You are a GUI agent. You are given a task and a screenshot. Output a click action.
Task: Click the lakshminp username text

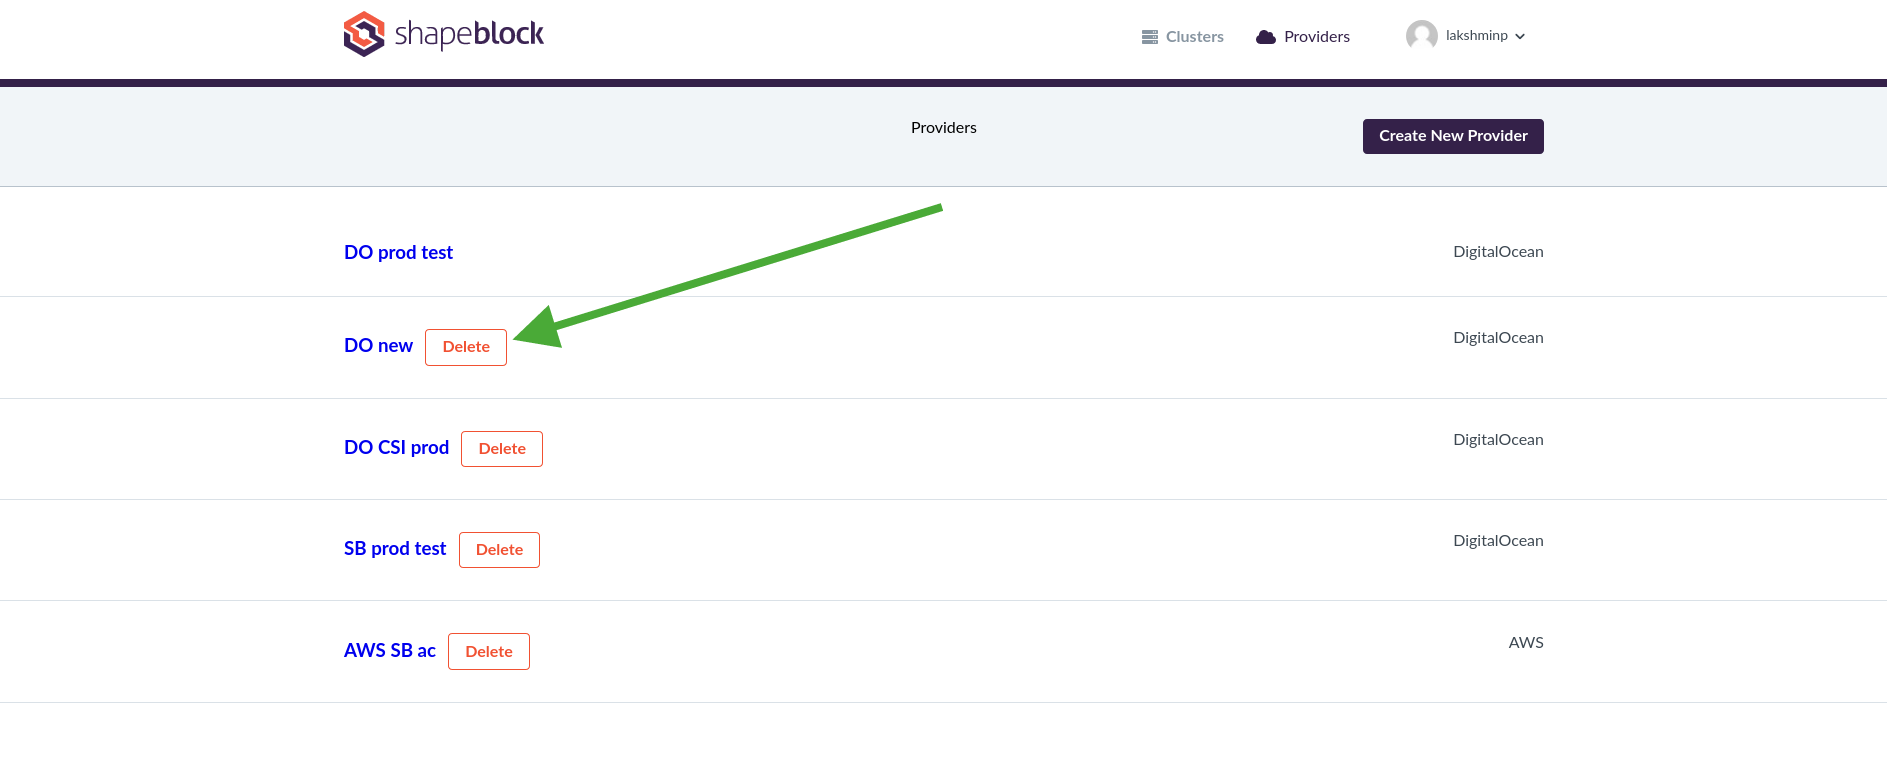coord(1476,36)
